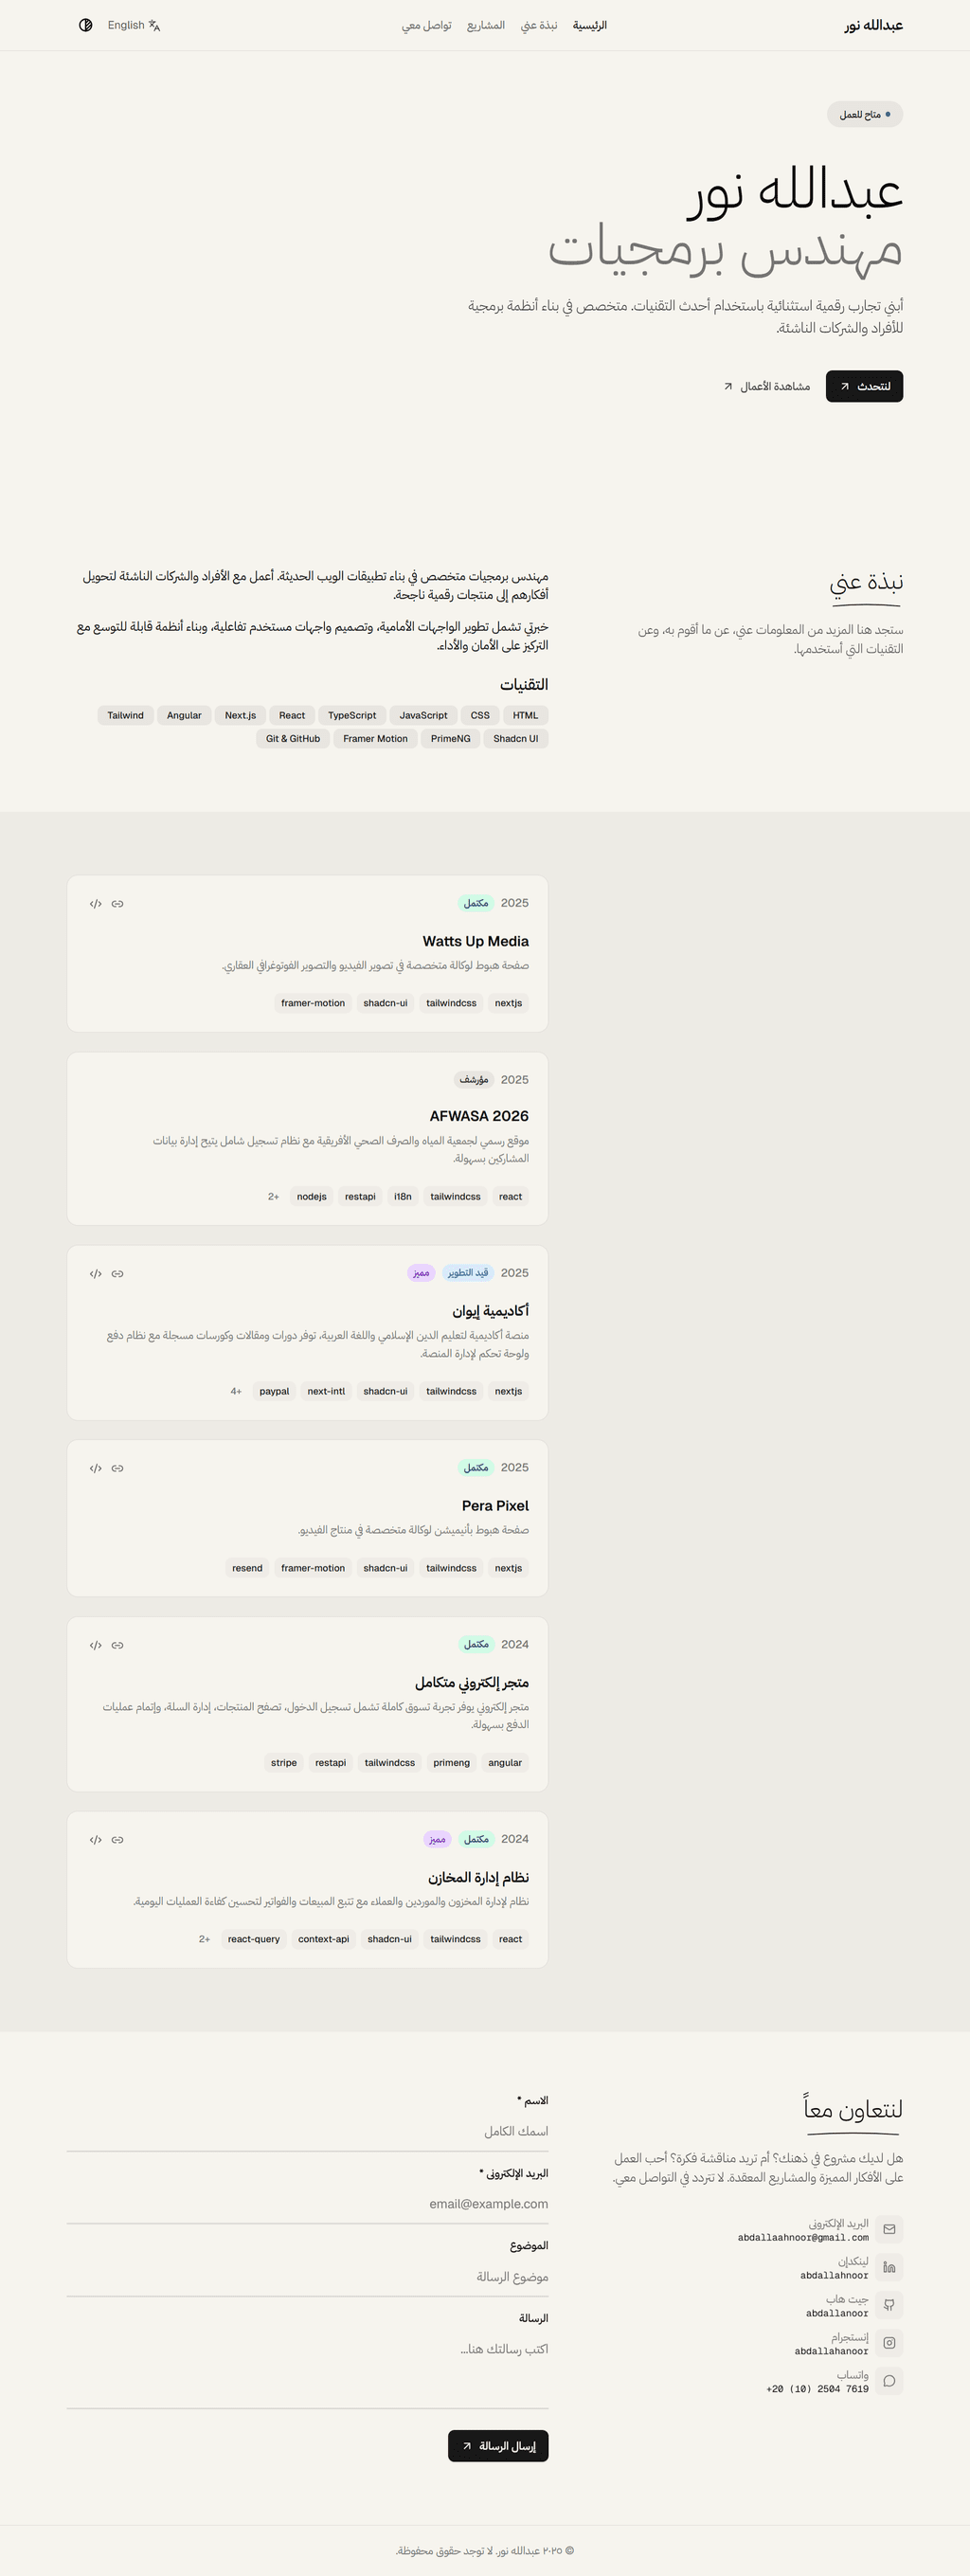Click the WhatsApp contact icon

click(889, 2381)
